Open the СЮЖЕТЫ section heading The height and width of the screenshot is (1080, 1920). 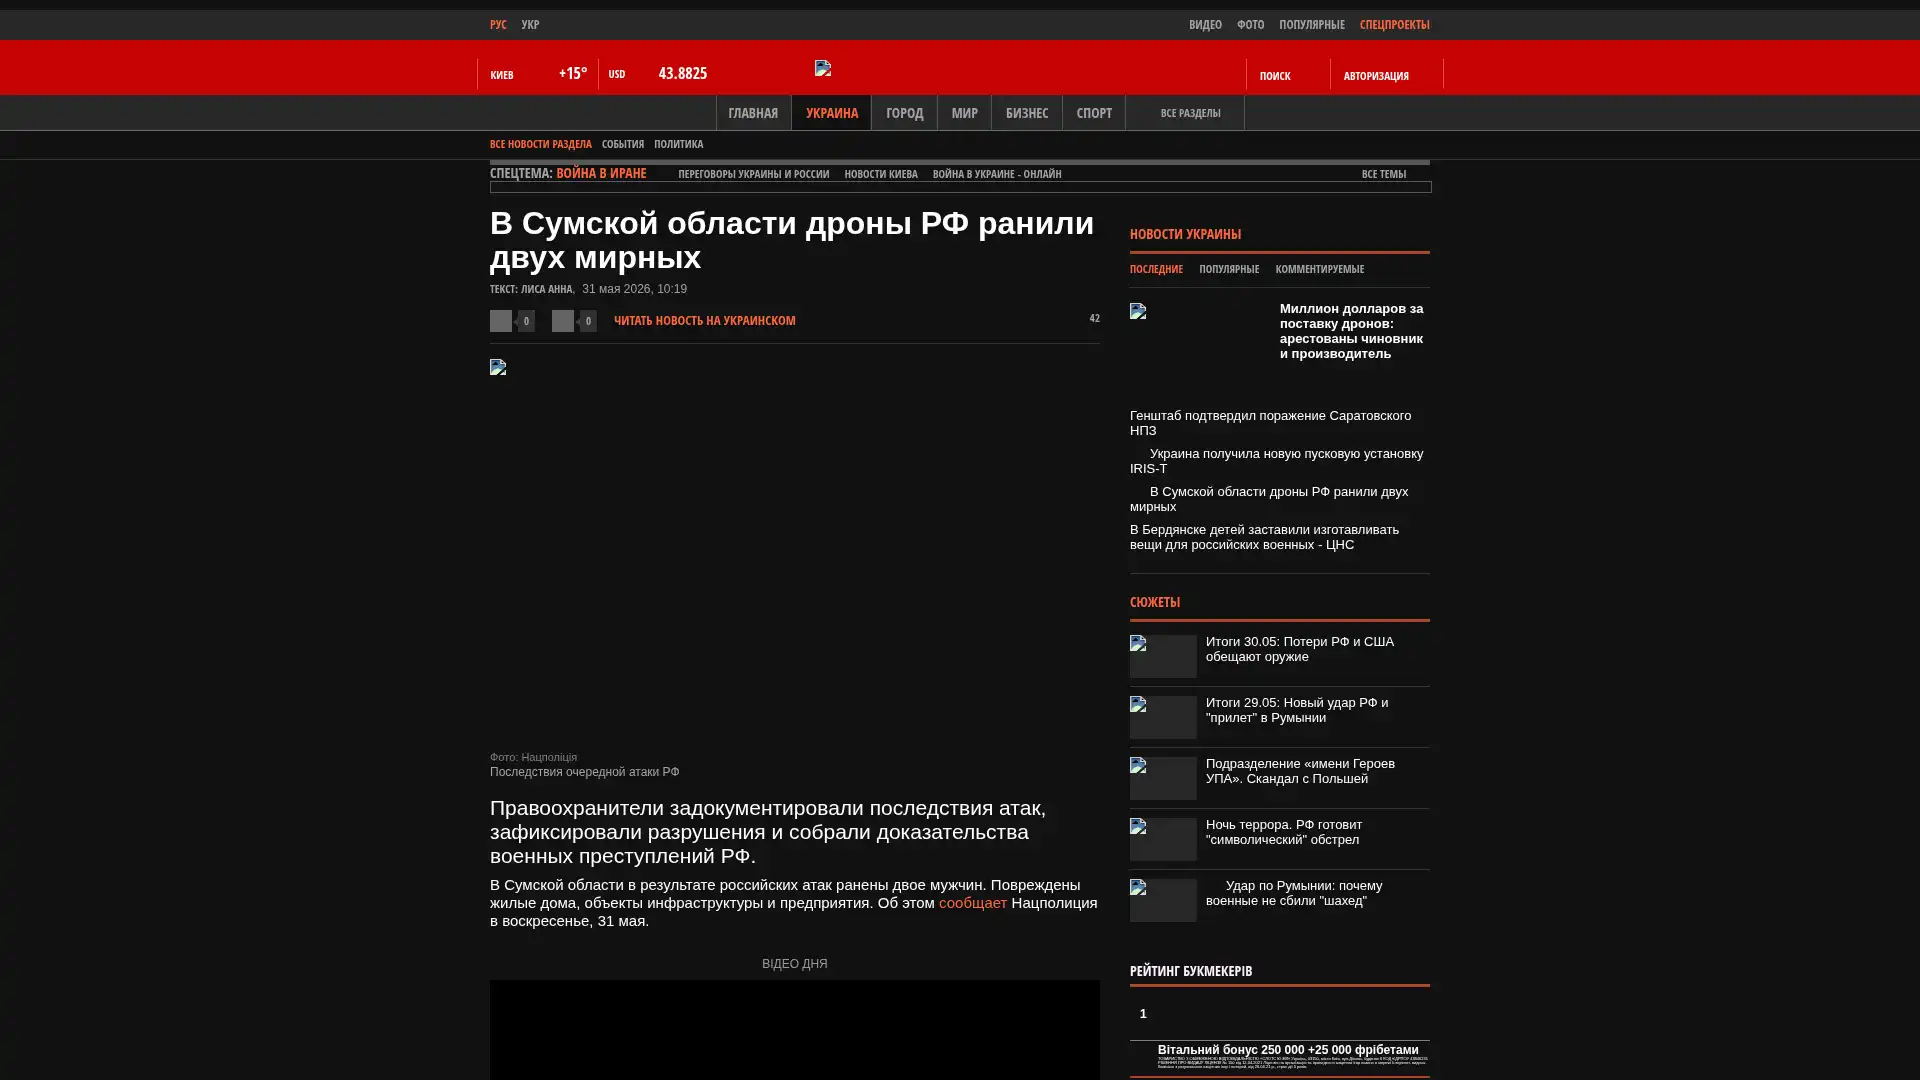click(1155, 602)
